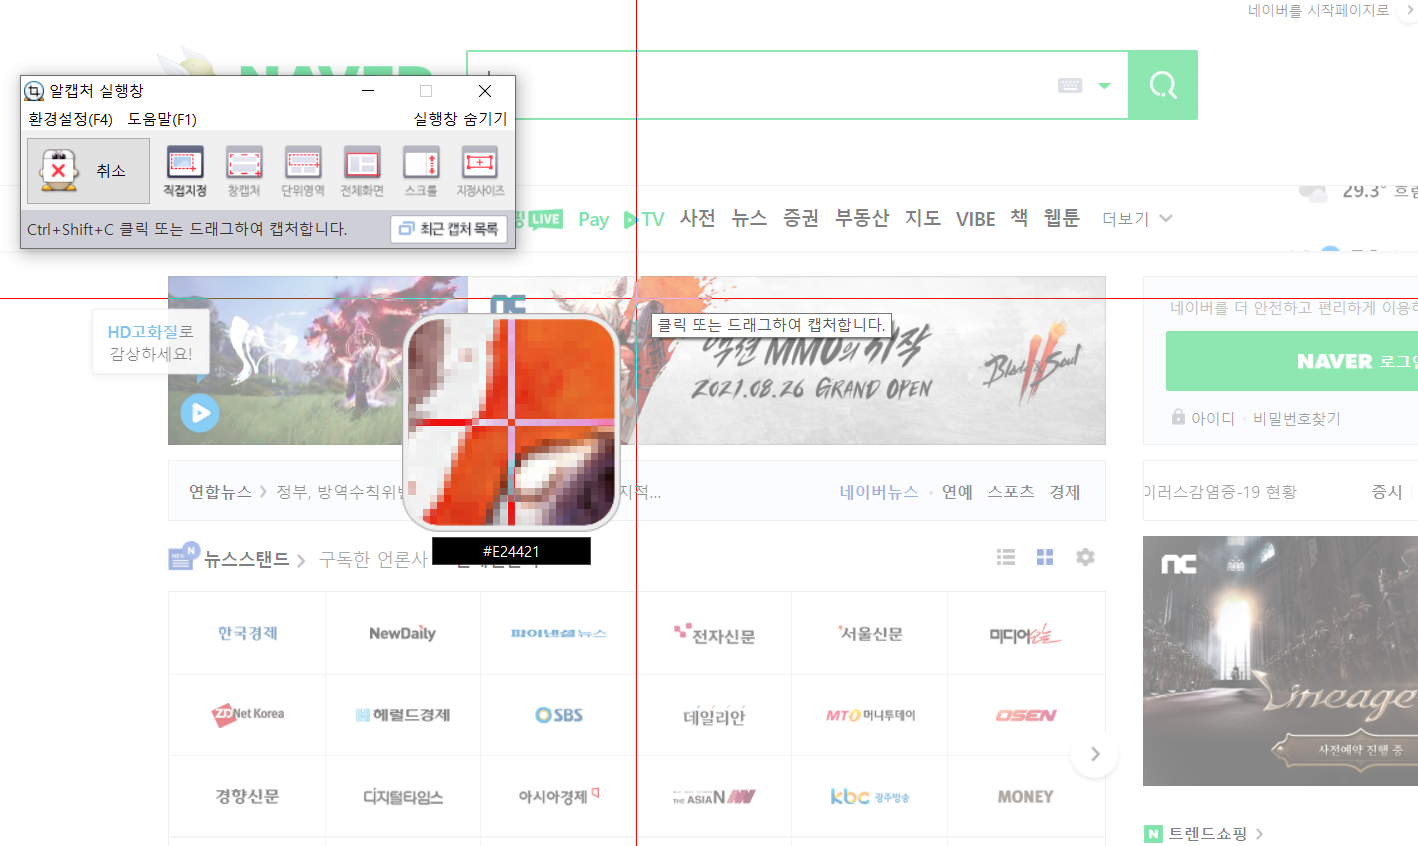Click 네이버를 시작페이지로 link
The height and width of the screenshot is (846, 1418).
1318,10
